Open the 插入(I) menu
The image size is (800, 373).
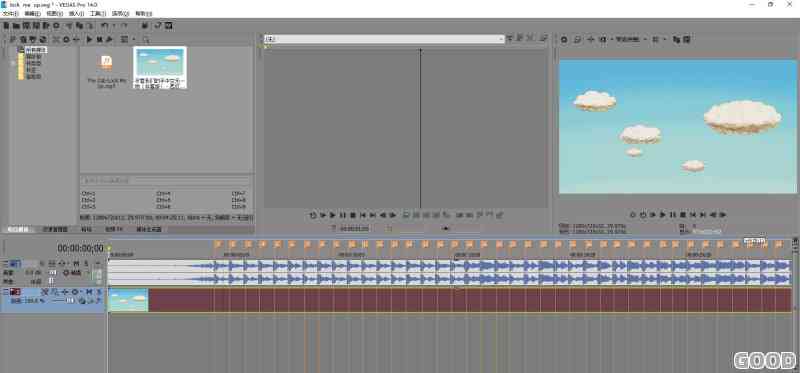click(76, 14)
